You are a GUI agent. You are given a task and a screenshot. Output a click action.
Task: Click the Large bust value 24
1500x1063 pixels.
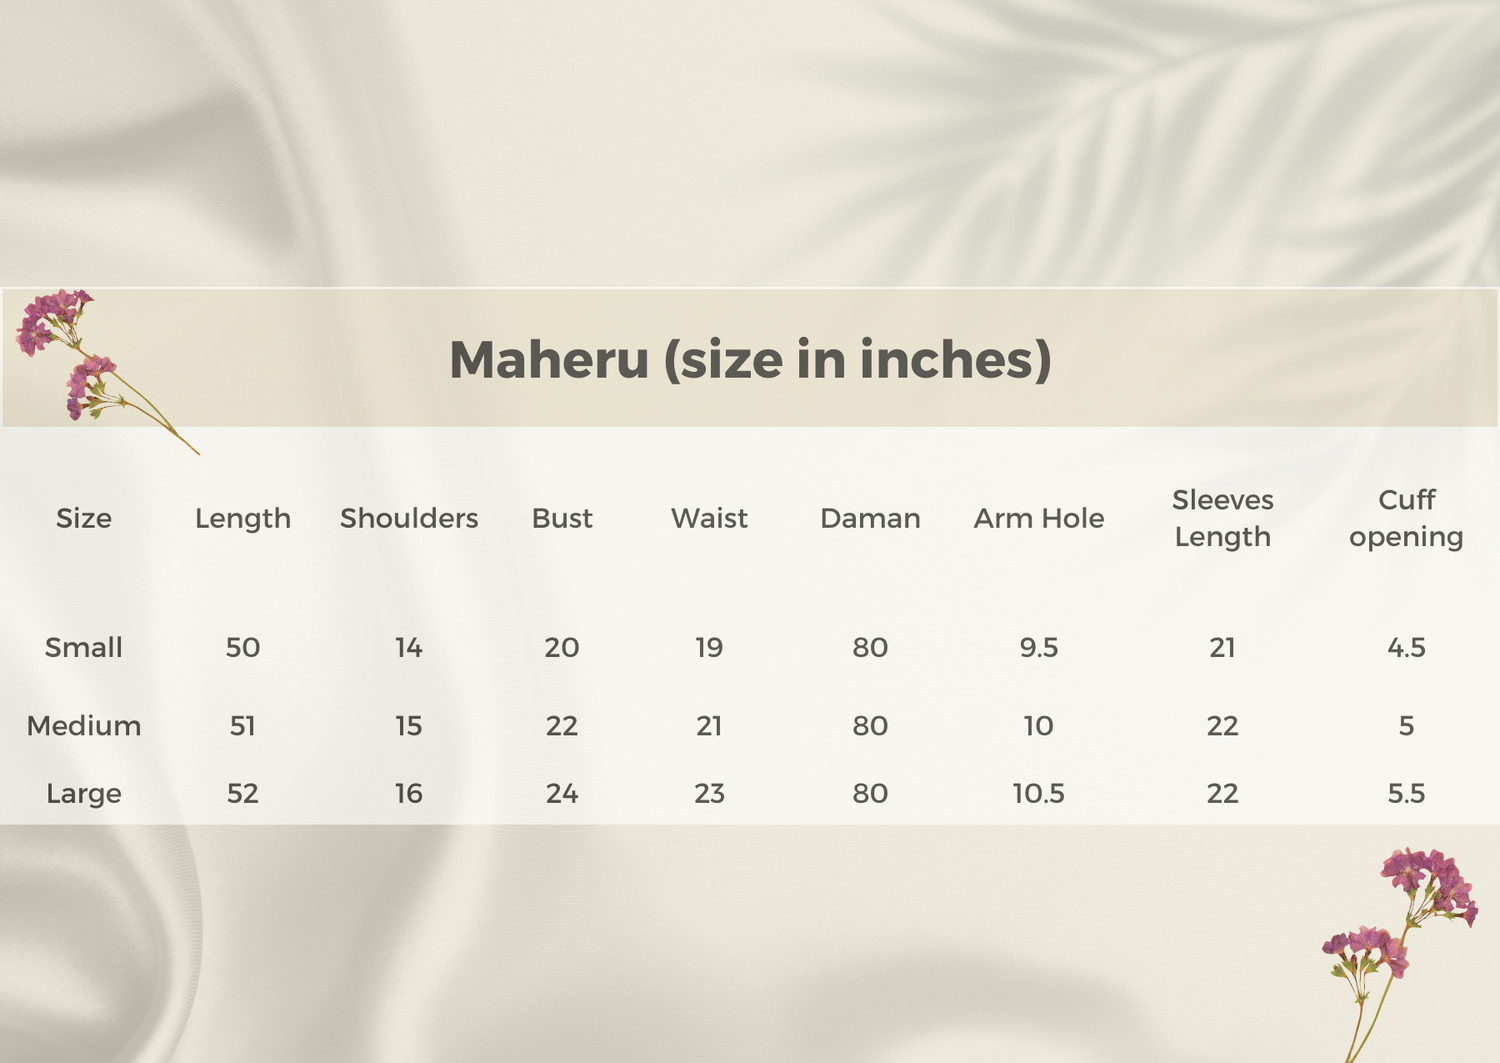click(562, 793)
